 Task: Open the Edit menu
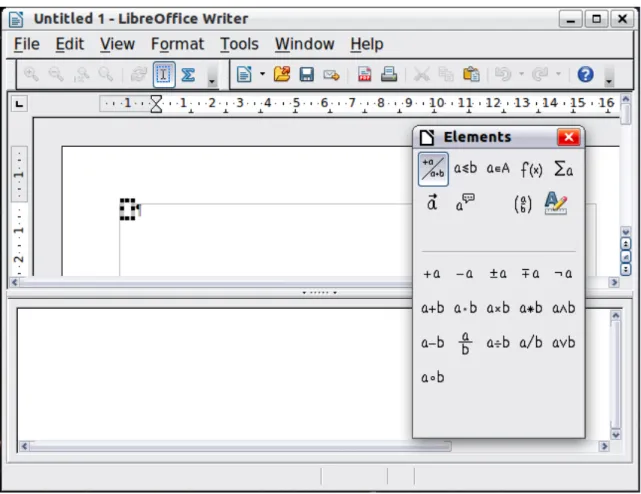coord(69,44)
